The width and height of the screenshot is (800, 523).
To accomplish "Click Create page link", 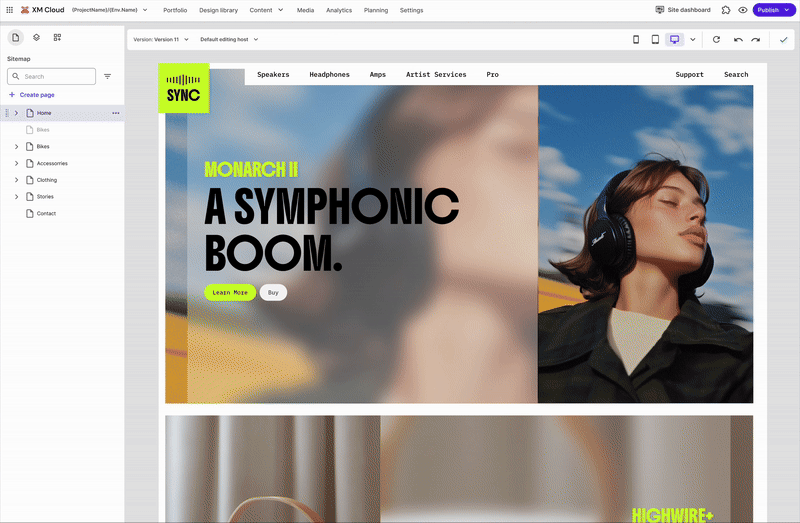I will click(x=32, y=94).
